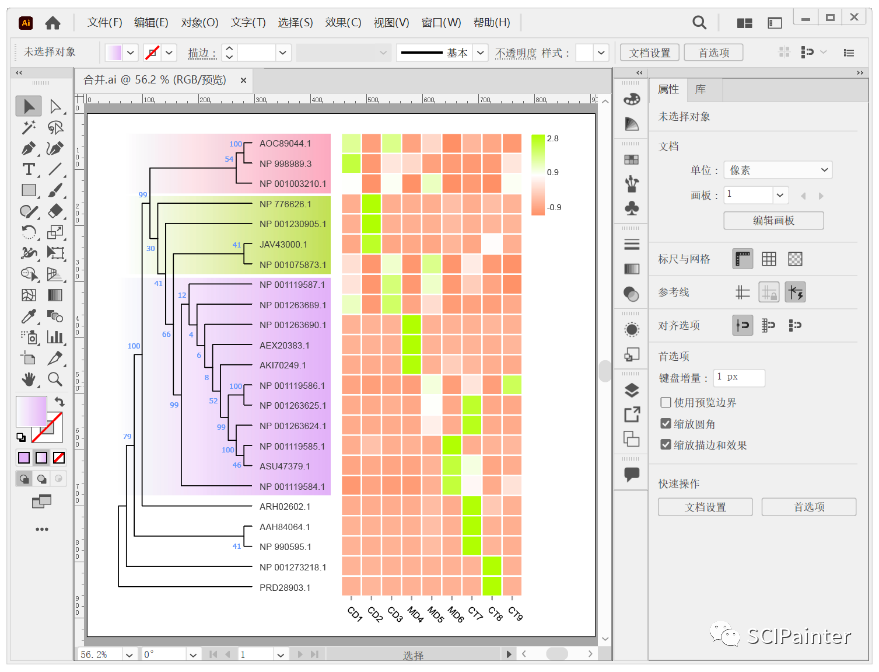Open 文件(F) menu
This screenshot has width=879, height=672.
(x=104, y=22)
